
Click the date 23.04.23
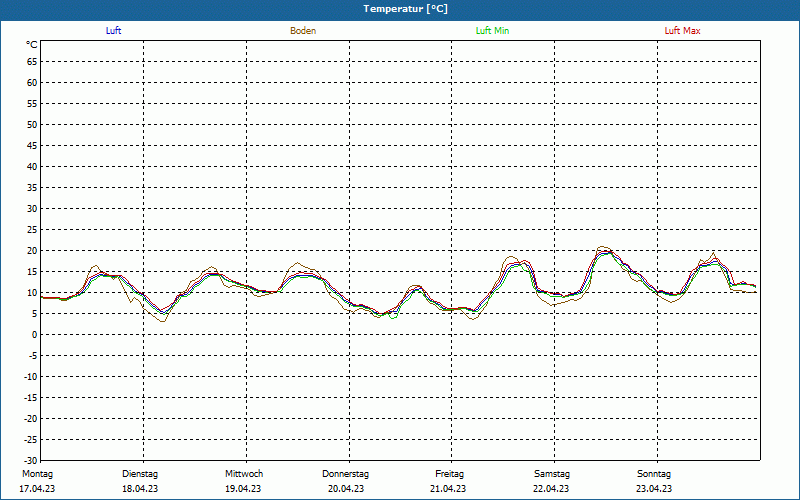(x=654, y=489)
